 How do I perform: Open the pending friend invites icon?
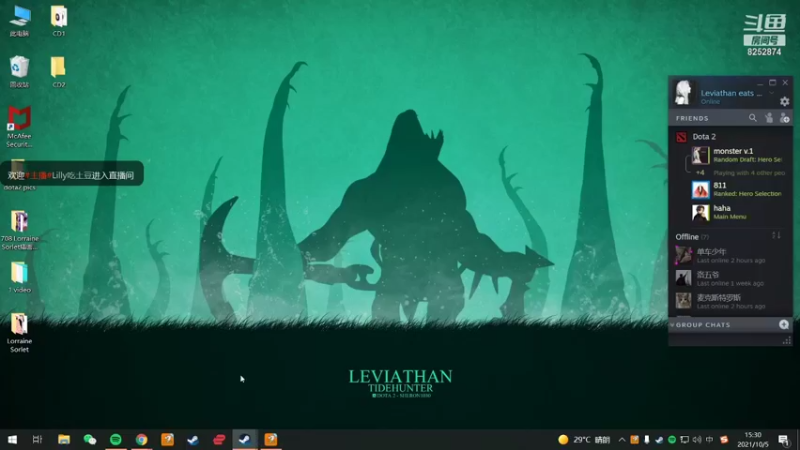pyautogui.click(x=769, y=118)
